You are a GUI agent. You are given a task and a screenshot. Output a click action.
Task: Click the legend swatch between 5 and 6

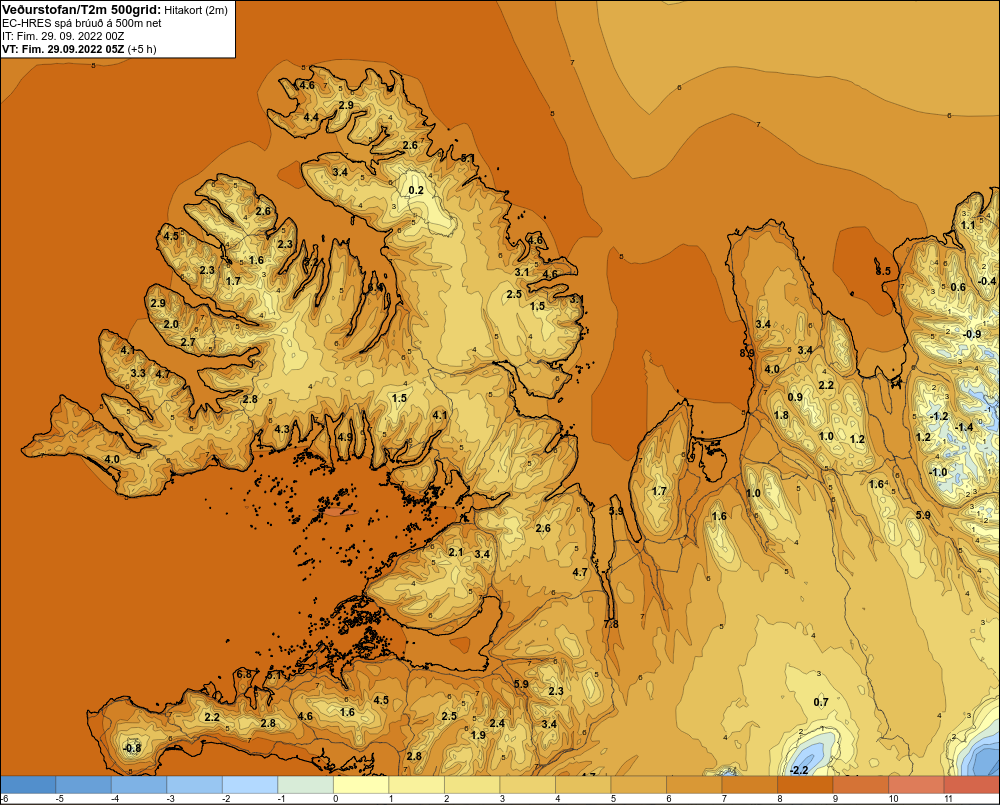pos(638,785)
